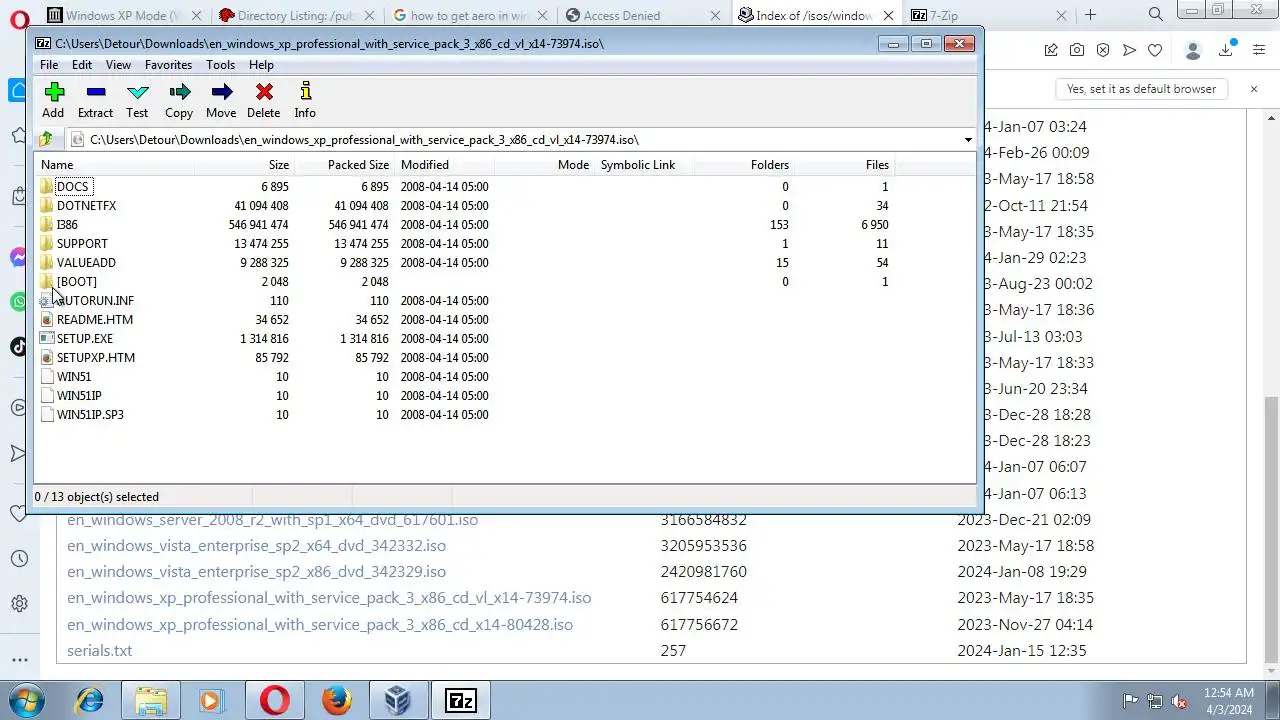1280x720 pixels.
Task: Open en_windows_vista_enterprise_sp2_x64_dvd_342332.iso link
Action: pos(256,546)
